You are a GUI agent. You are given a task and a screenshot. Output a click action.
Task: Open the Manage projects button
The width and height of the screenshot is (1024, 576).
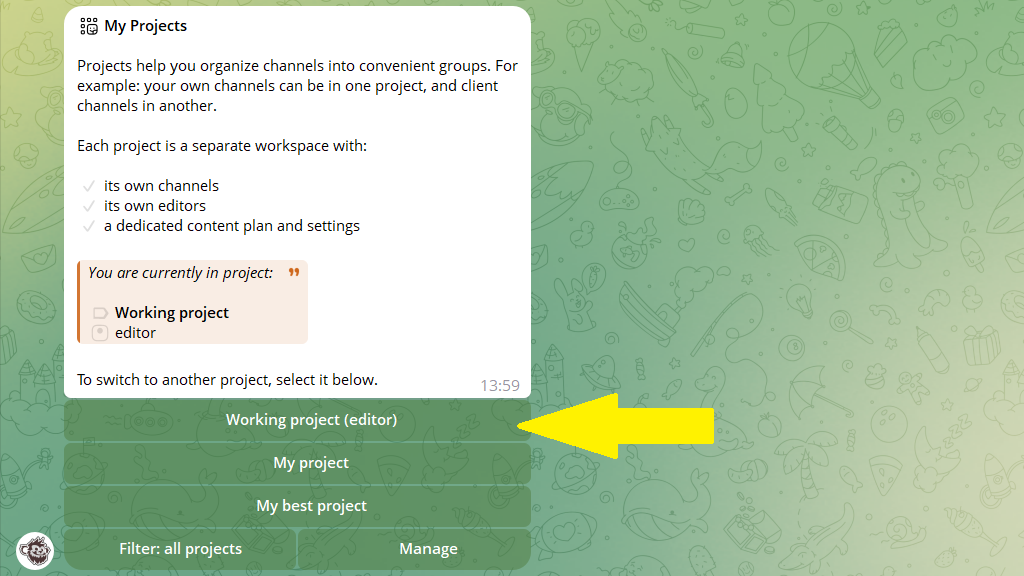point(414,549)
